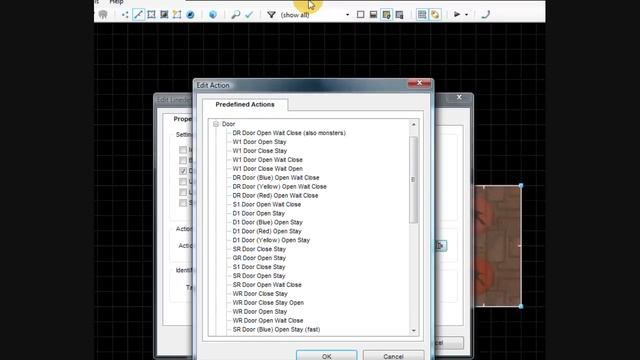The width and height of the screenshot is (640, 360).
Task: Select 'W1 Door Open Stay'
Action: click(260, 142)
